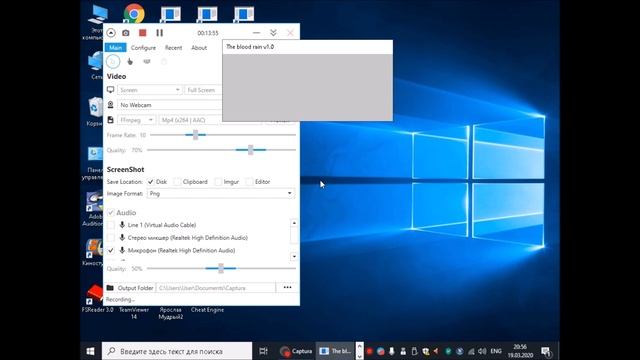Image resolution: width=640 pixels, height=360 pixels.
Task: Click the ENG language indicator
Action: pyautogui.click(x=496, y=351)
